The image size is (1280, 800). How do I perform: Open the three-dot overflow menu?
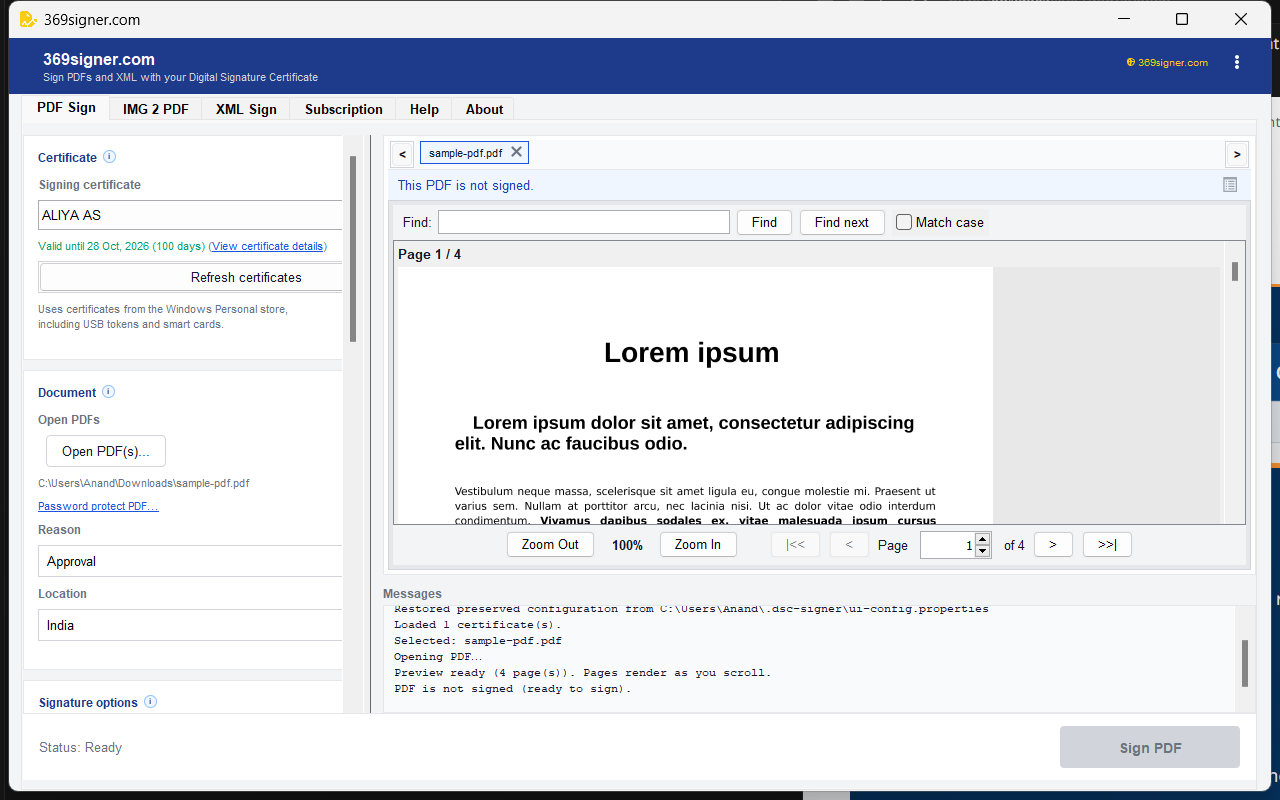[x=1237, y=62]
